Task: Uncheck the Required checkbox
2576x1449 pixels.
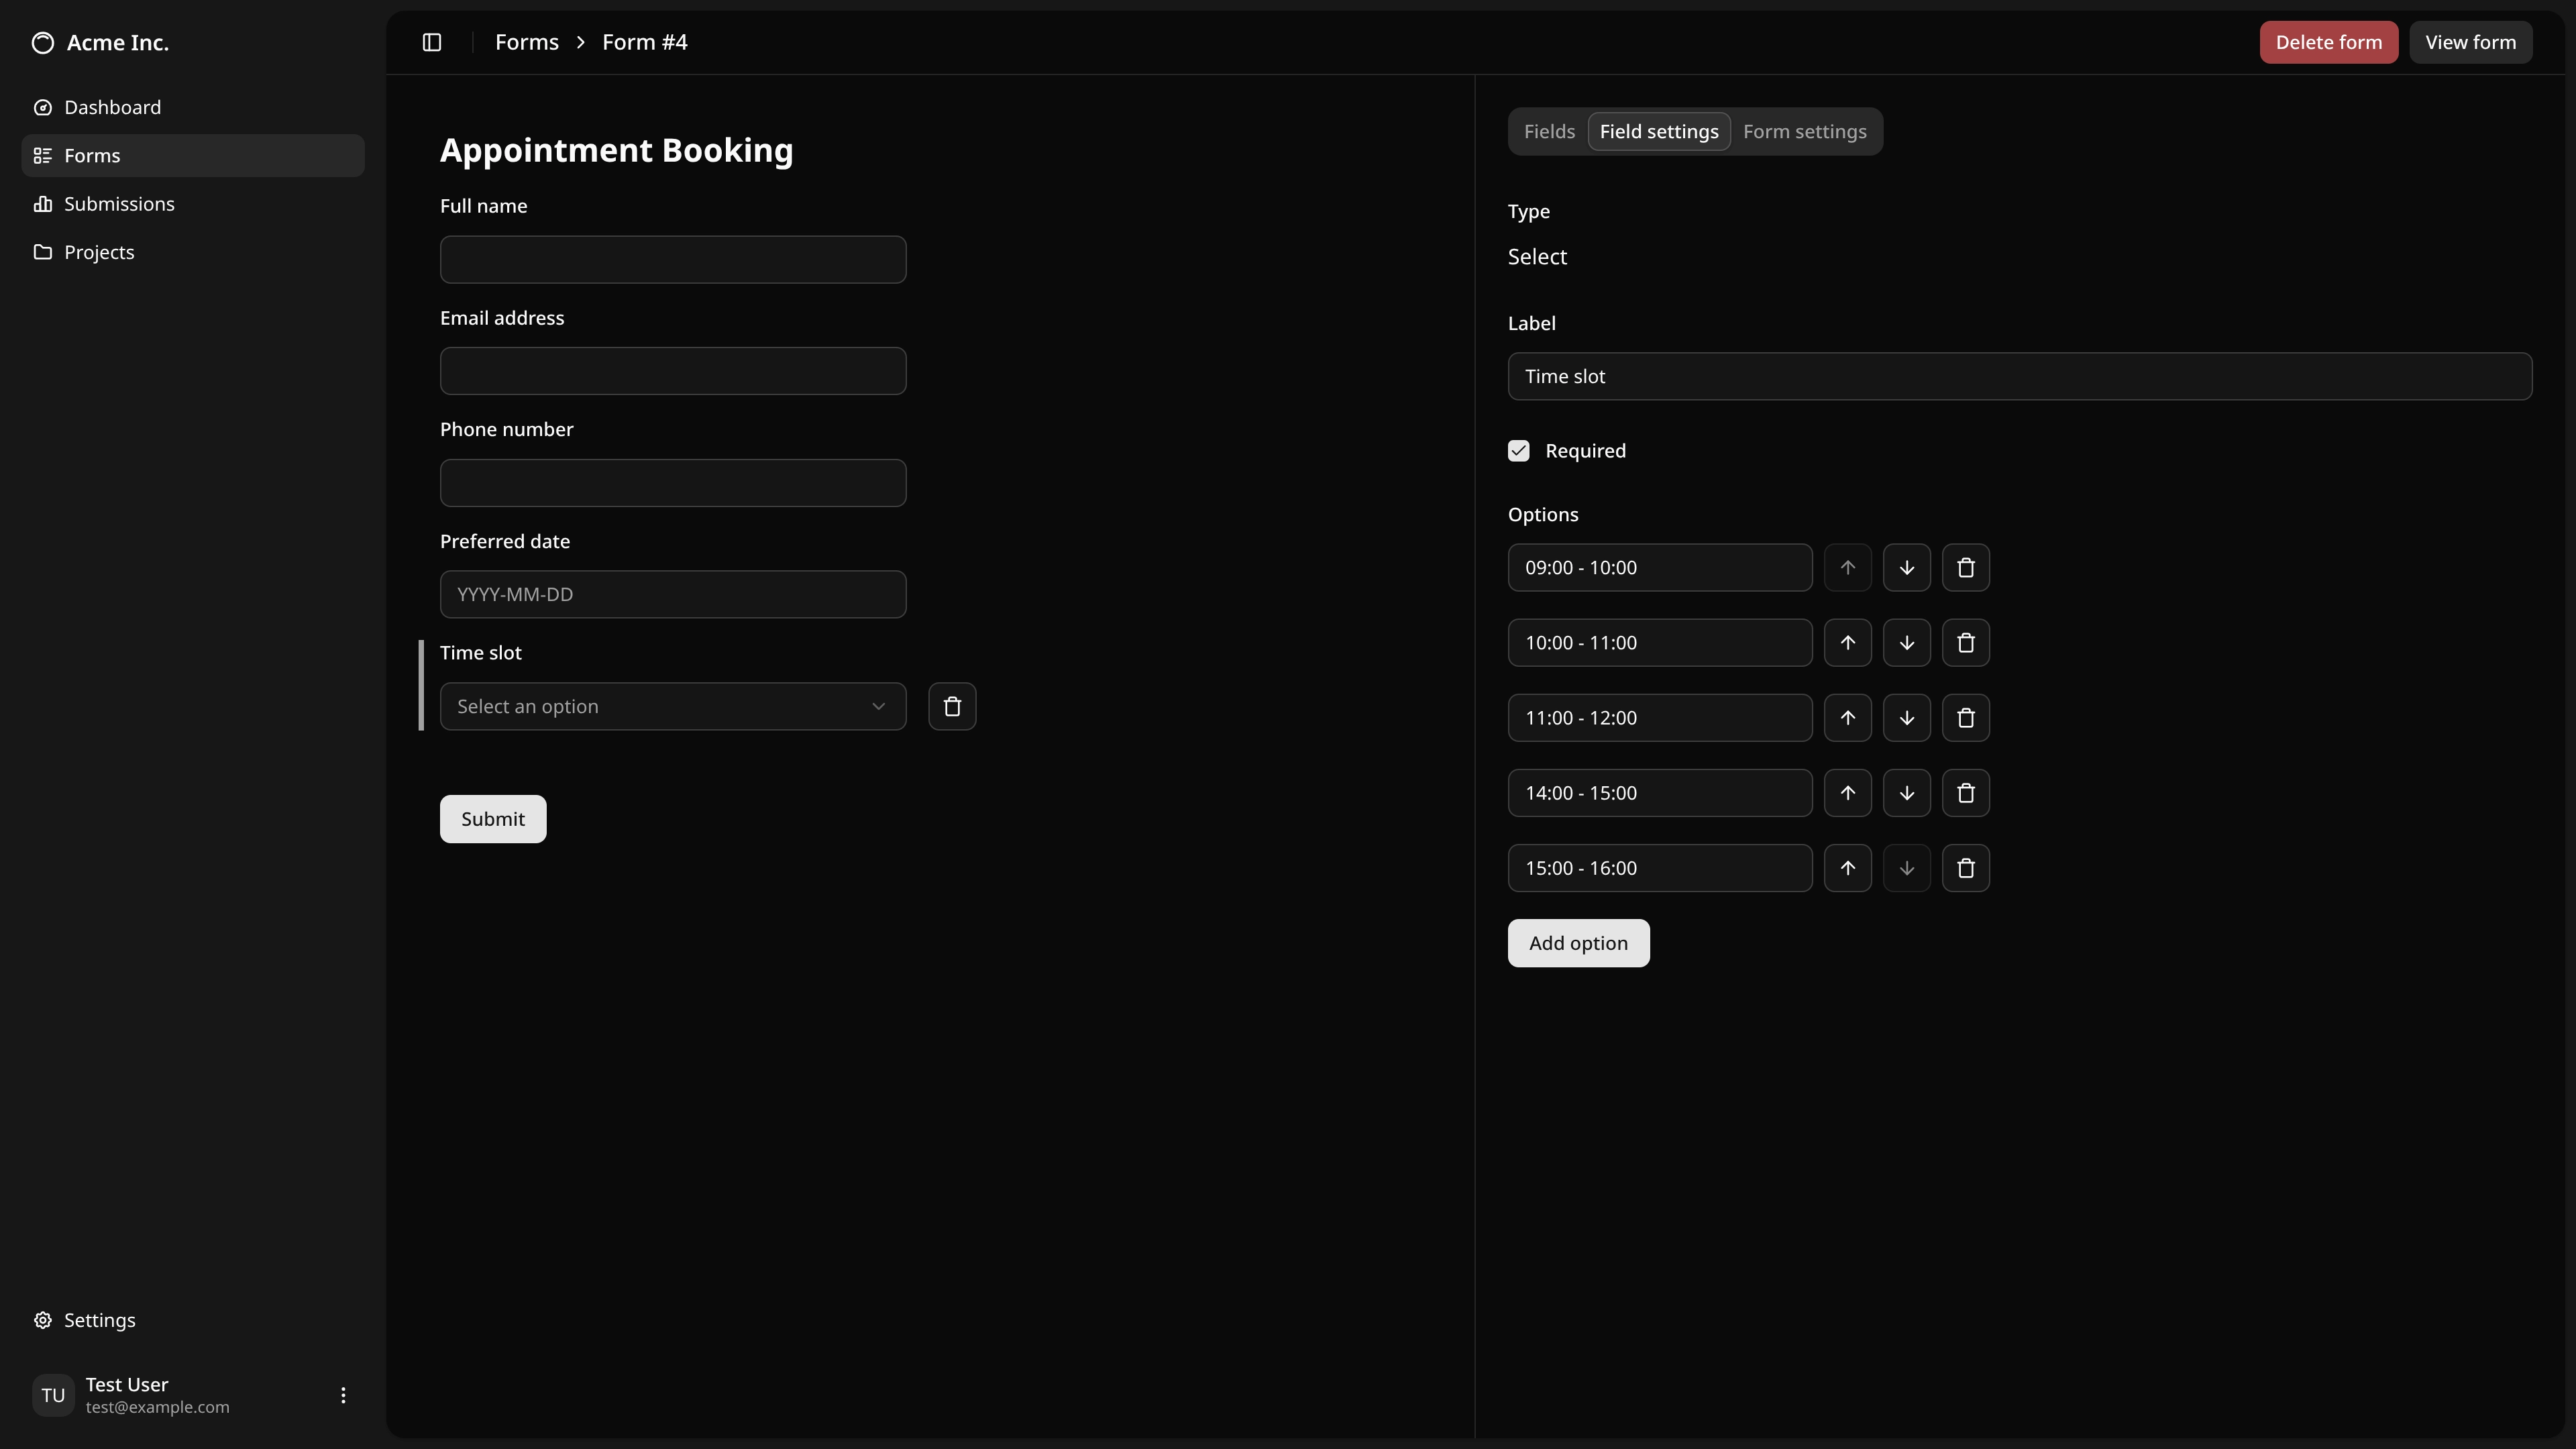Action: coord(1518,450)
